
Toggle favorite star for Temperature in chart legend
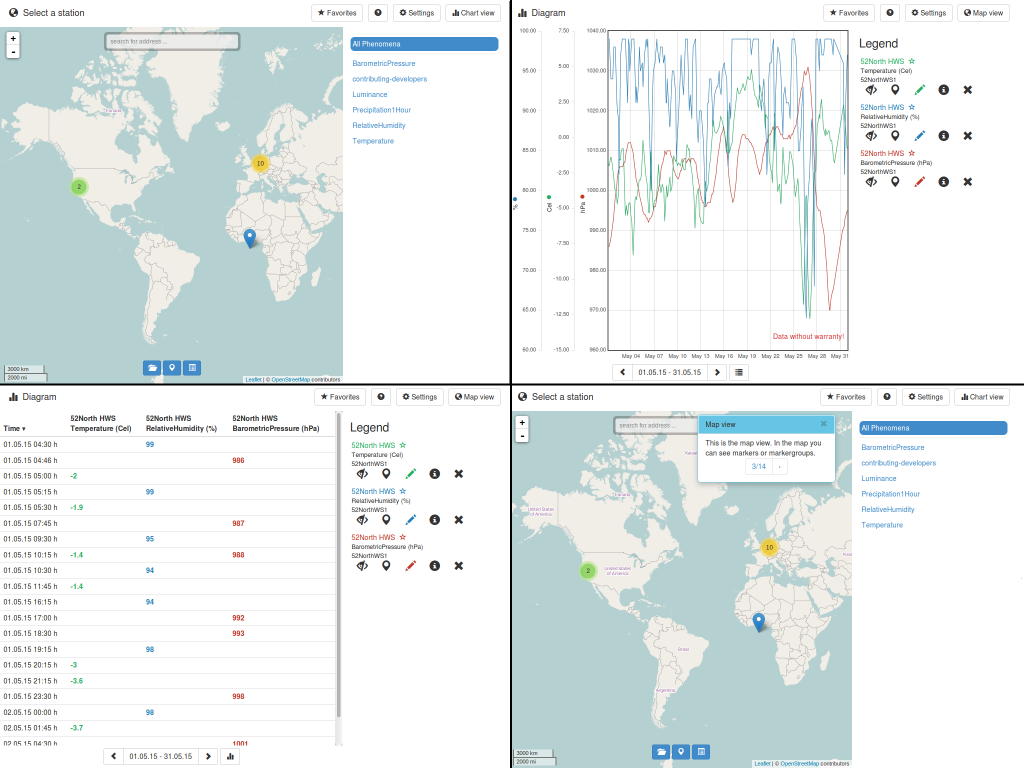click(x=912, y=61)
